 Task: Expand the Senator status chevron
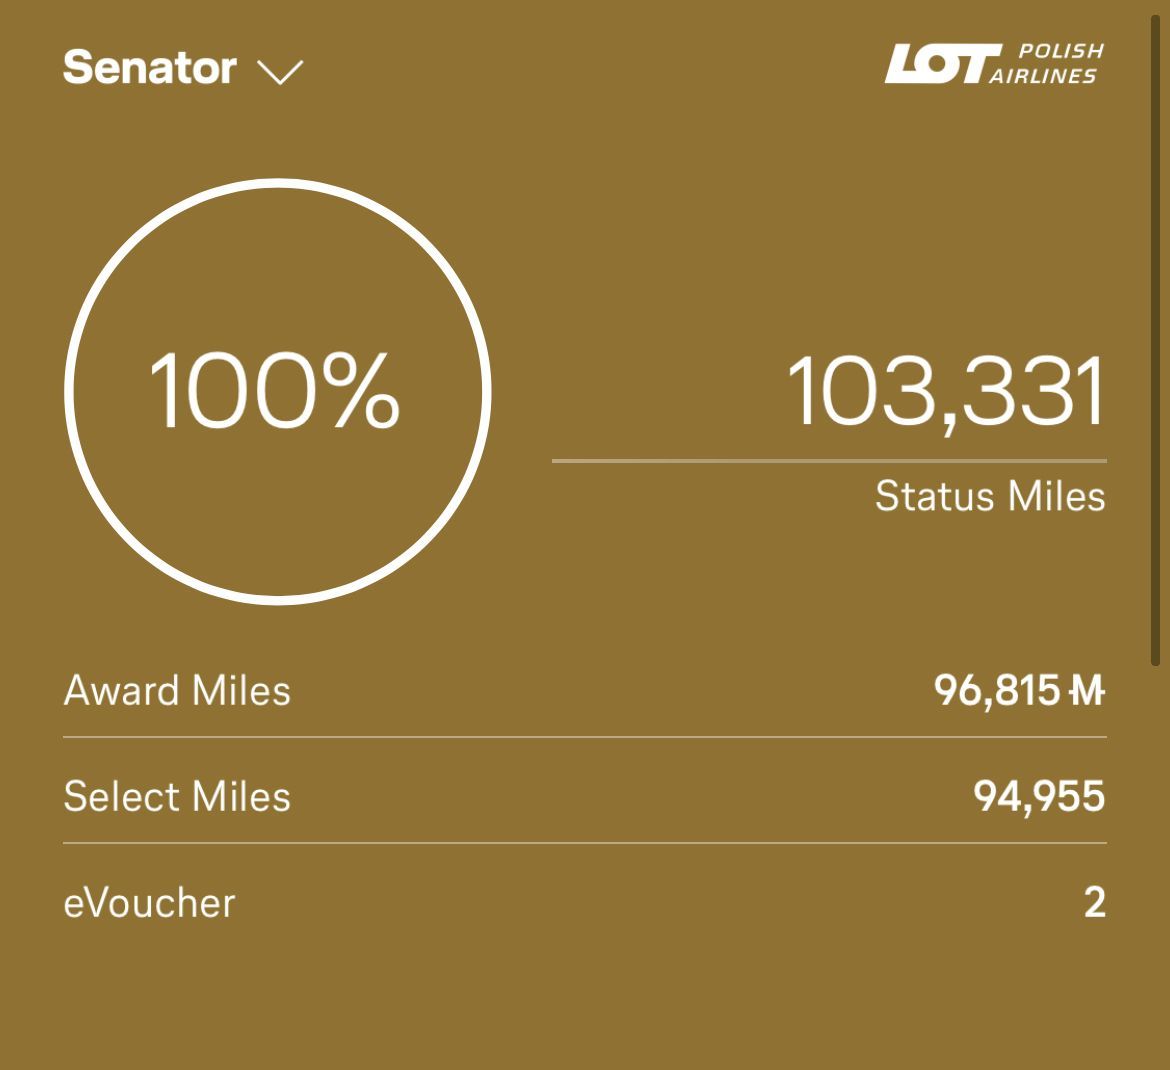click(280, 72)
